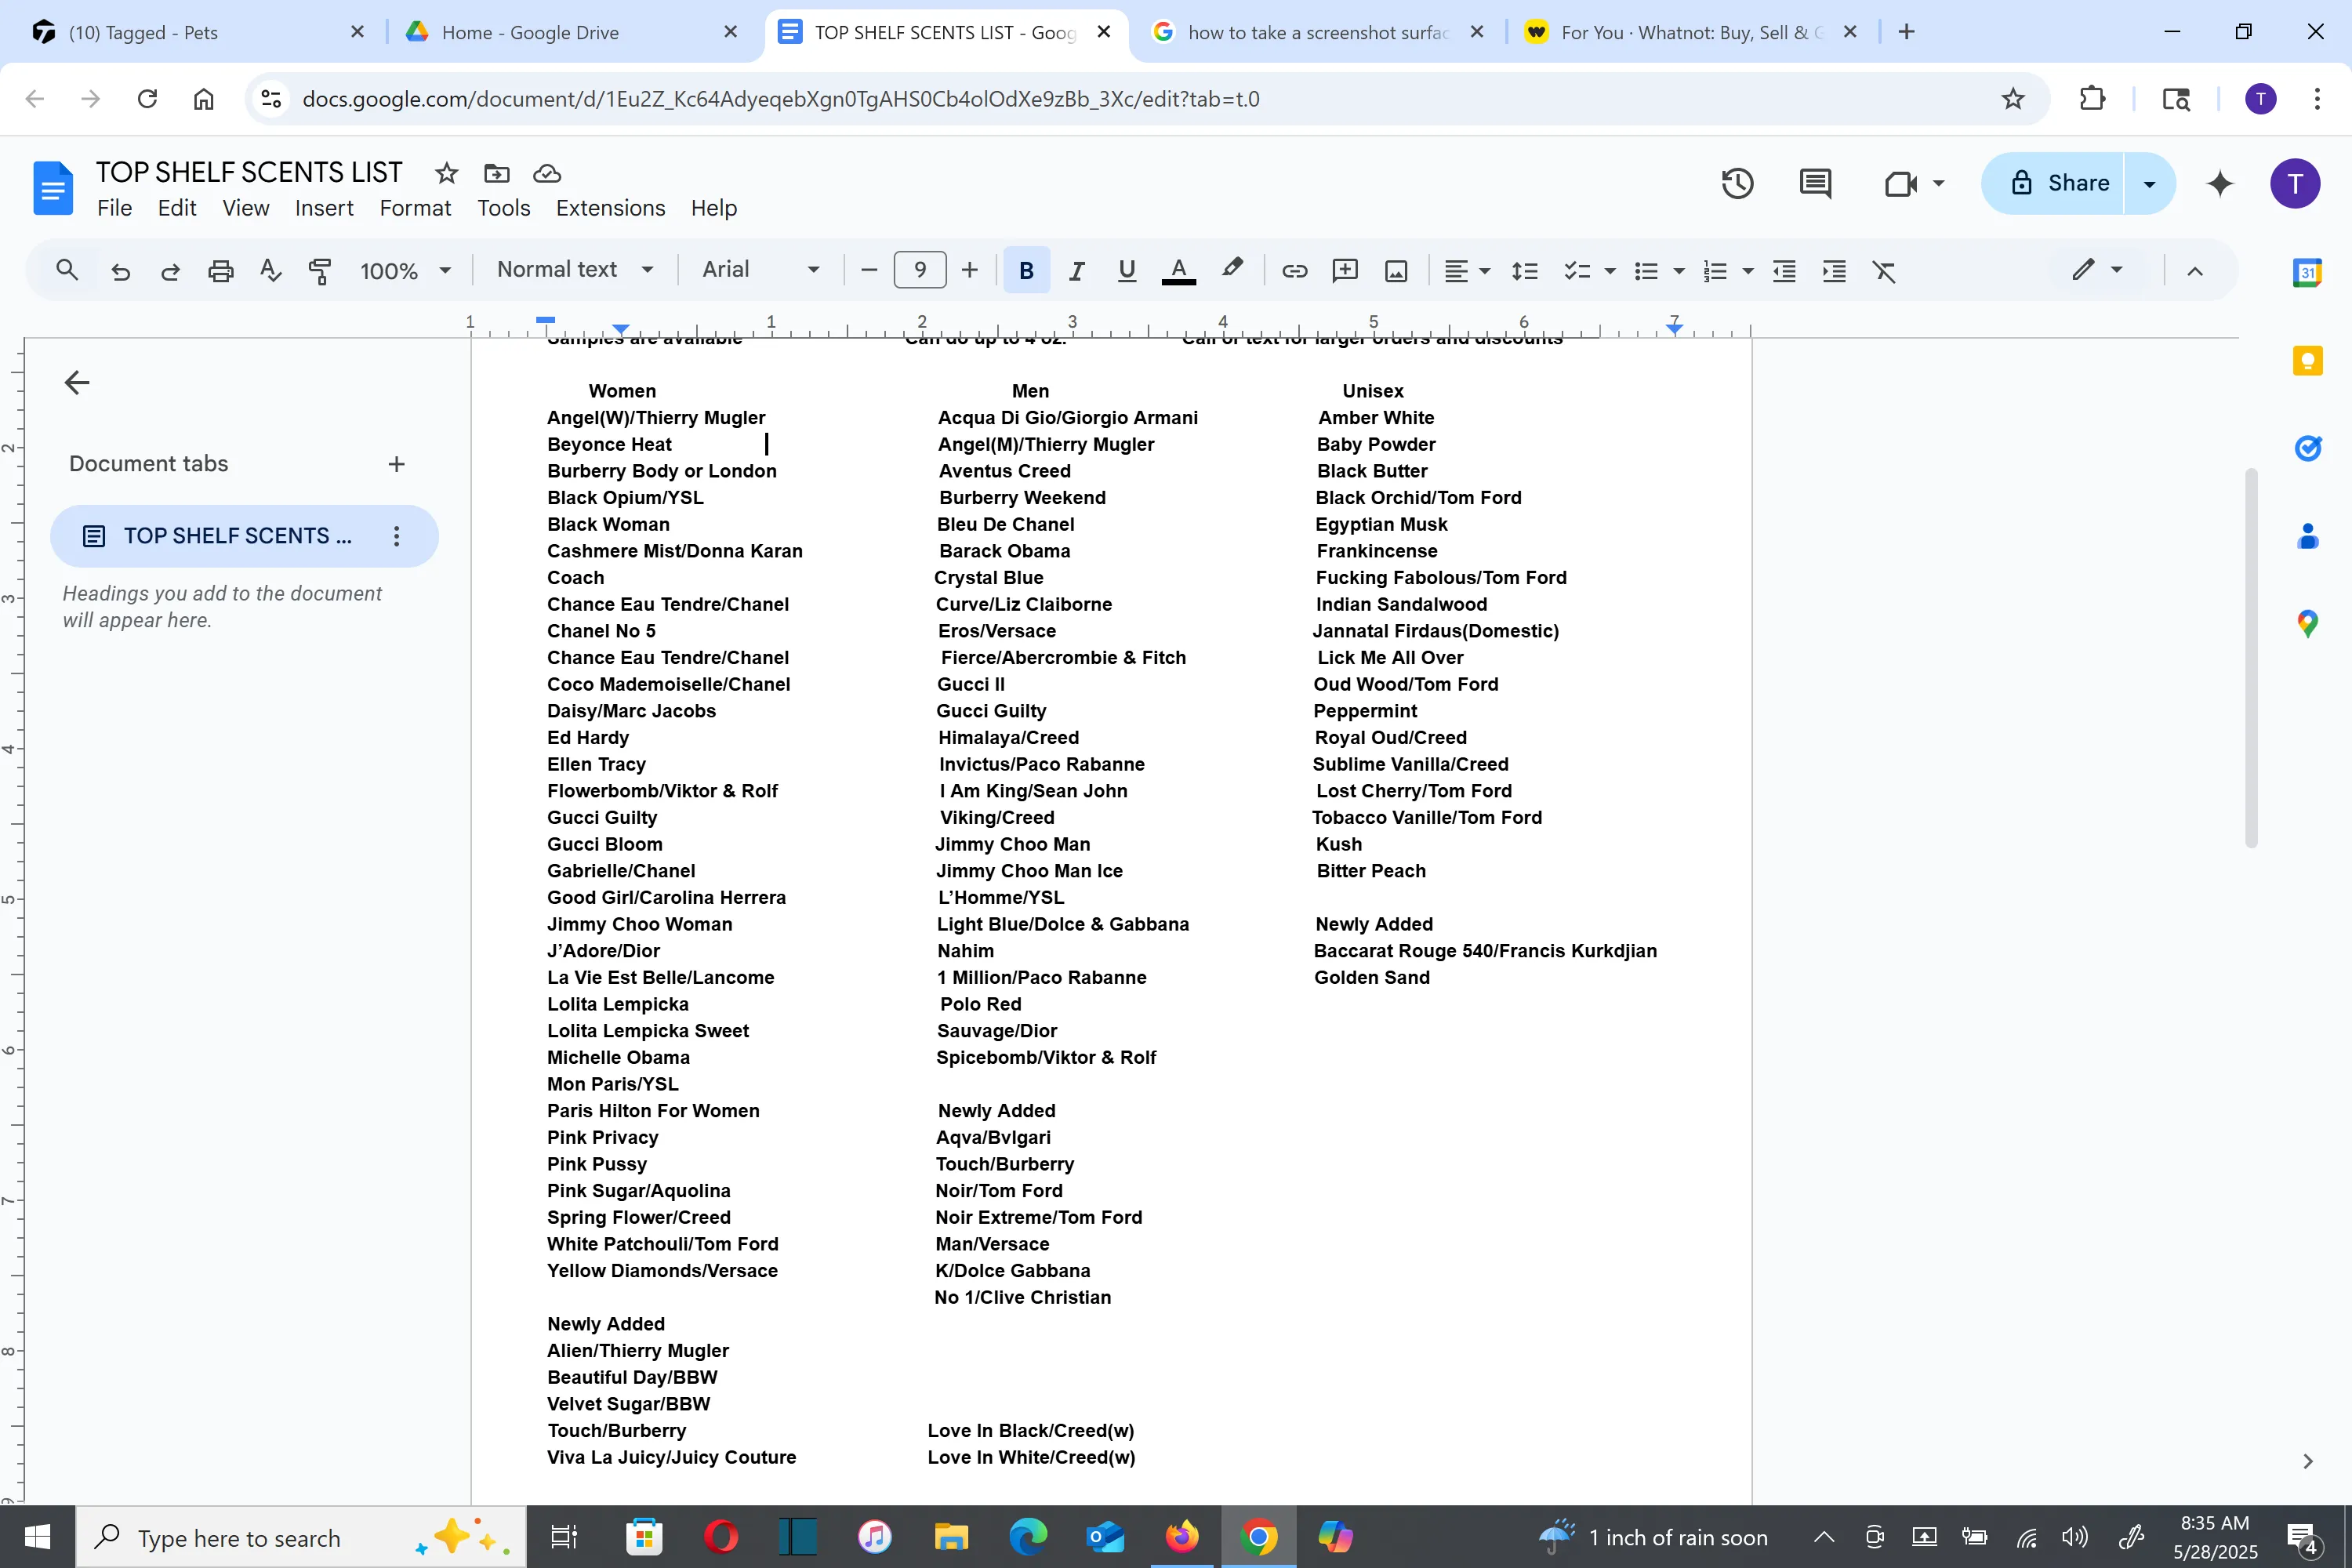Go to Docs home

coord(53,188)
